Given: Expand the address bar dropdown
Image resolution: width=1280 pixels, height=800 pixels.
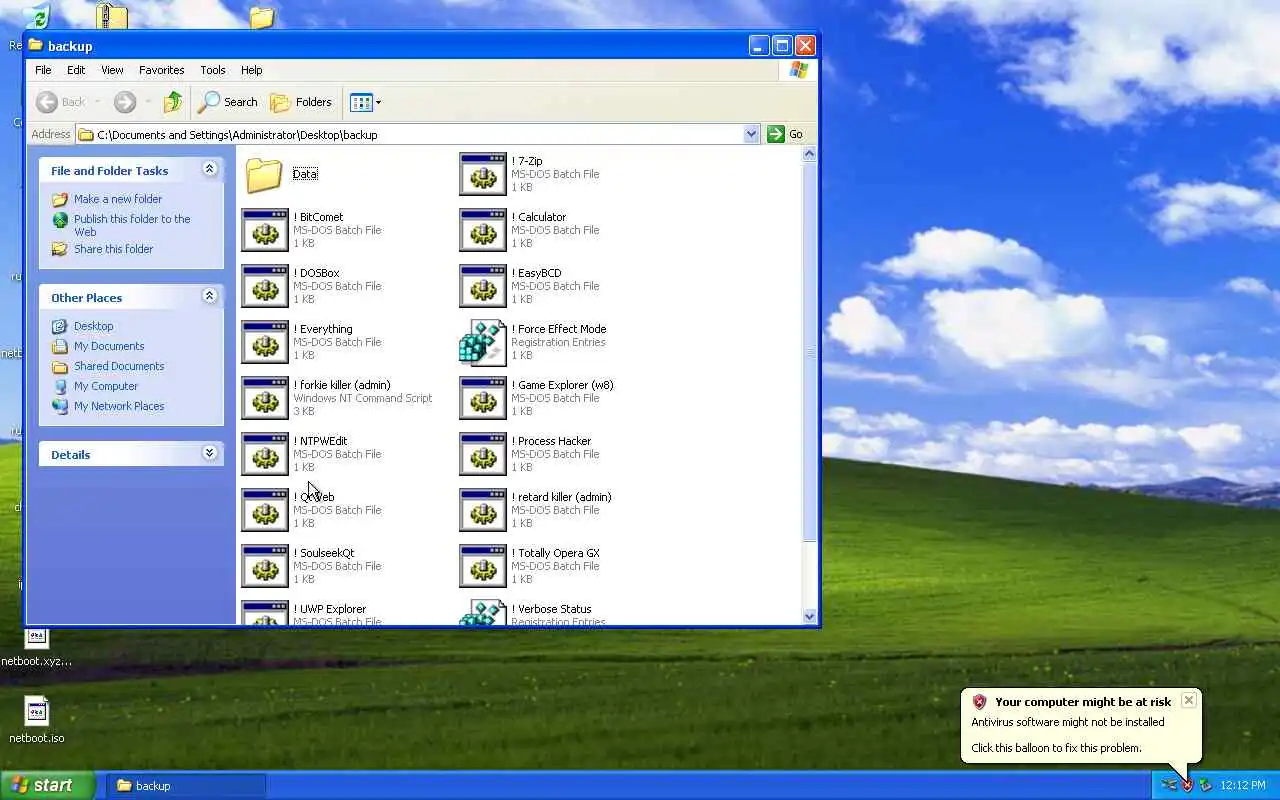Looking at the screenshot, I should point(751,134).
